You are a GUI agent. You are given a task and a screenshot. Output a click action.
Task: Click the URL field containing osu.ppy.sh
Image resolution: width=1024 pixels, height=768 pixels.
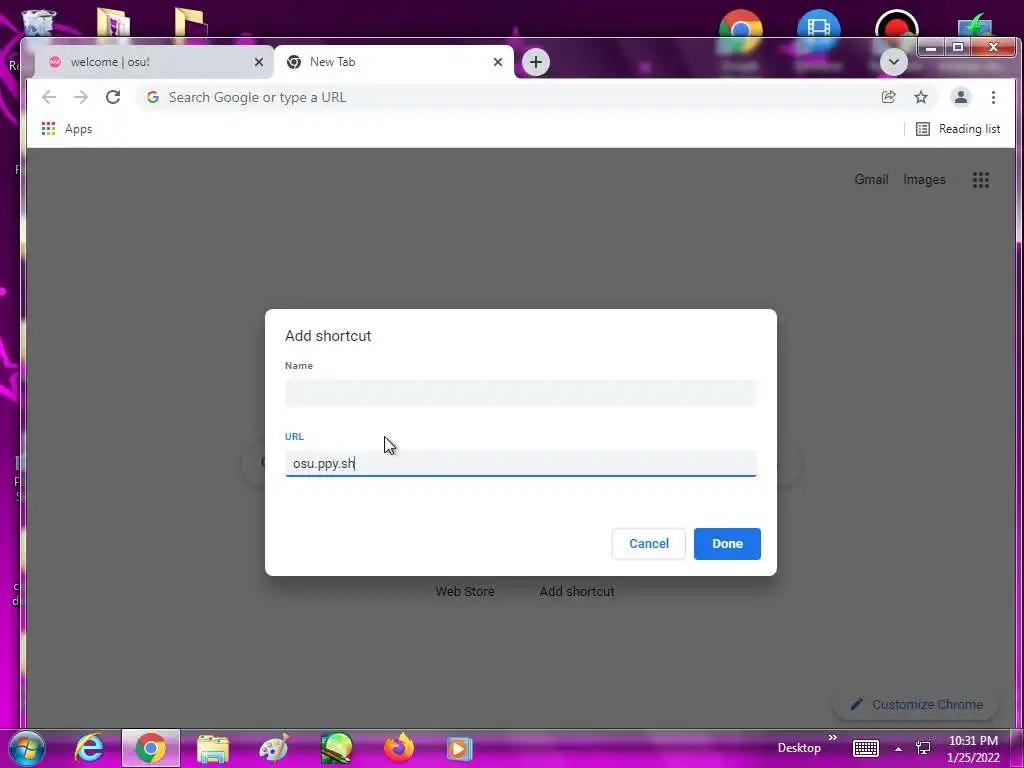[520, 463]
